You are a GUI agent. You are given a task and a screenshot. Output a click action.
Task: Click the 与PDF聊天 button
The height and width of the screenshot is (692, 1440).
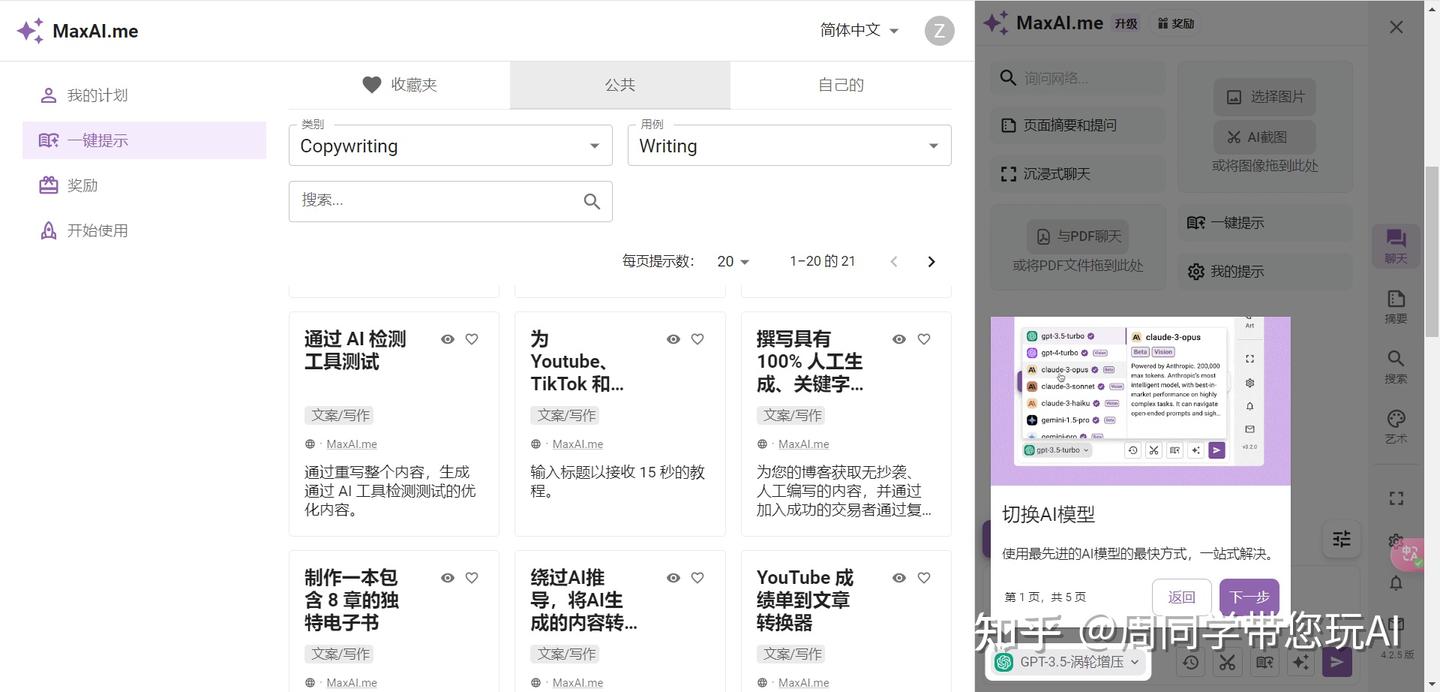click(x=1077, y=236)
